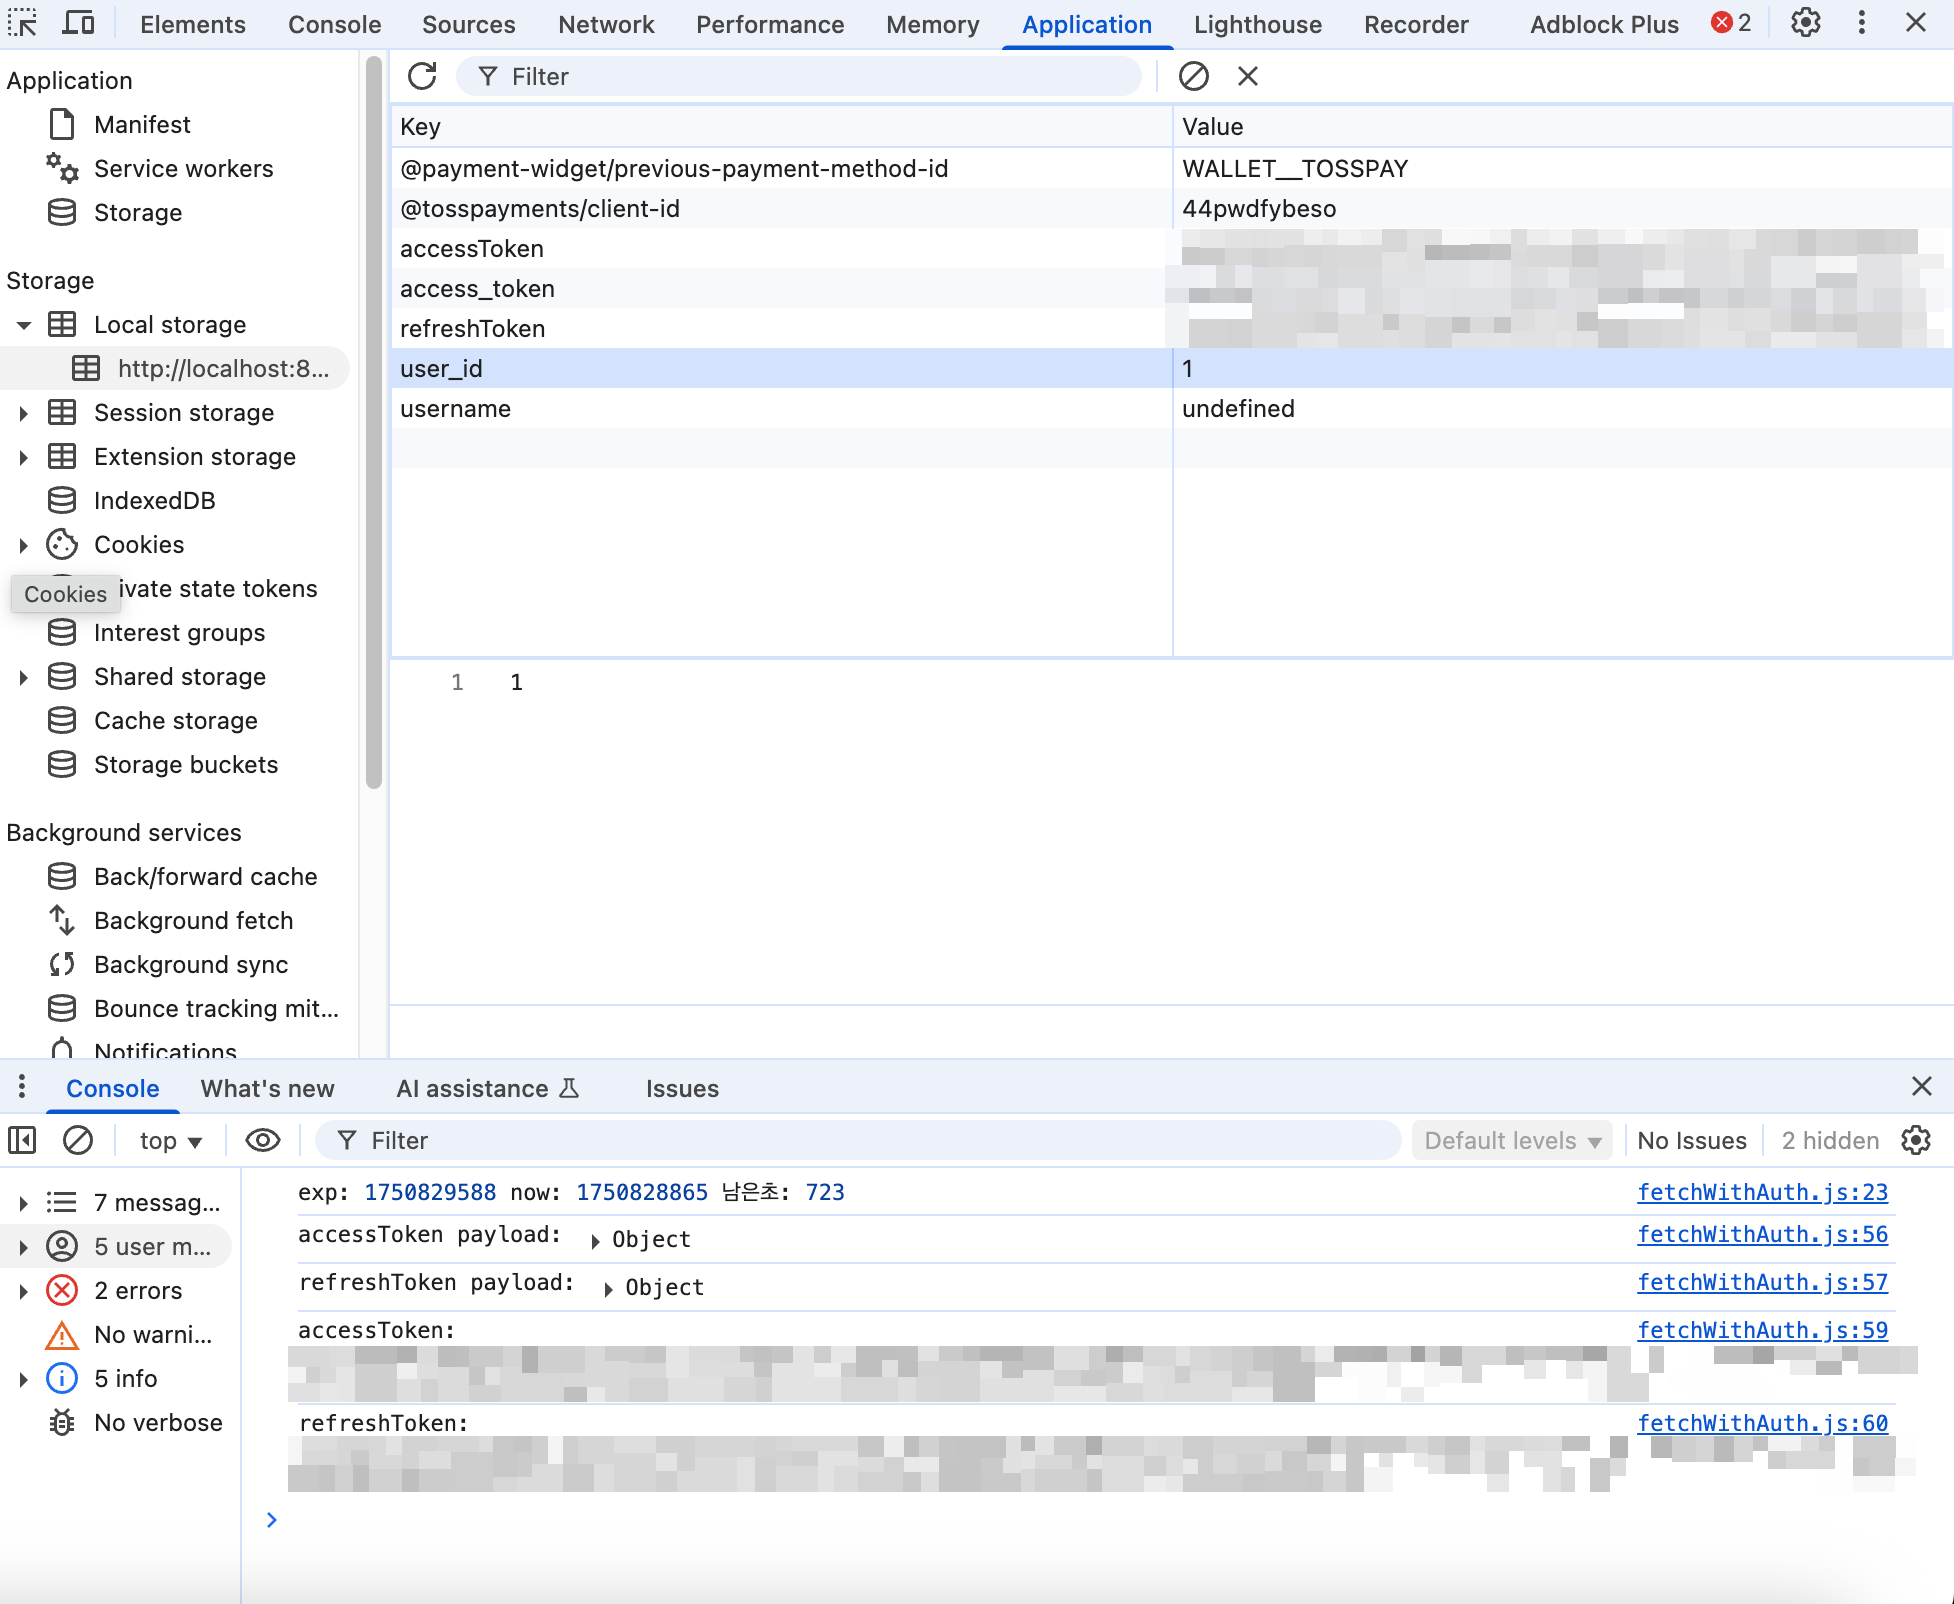Open Interest groups in the sidebar
This screenshot has height=1604, width=1954.
coord(179,632)
